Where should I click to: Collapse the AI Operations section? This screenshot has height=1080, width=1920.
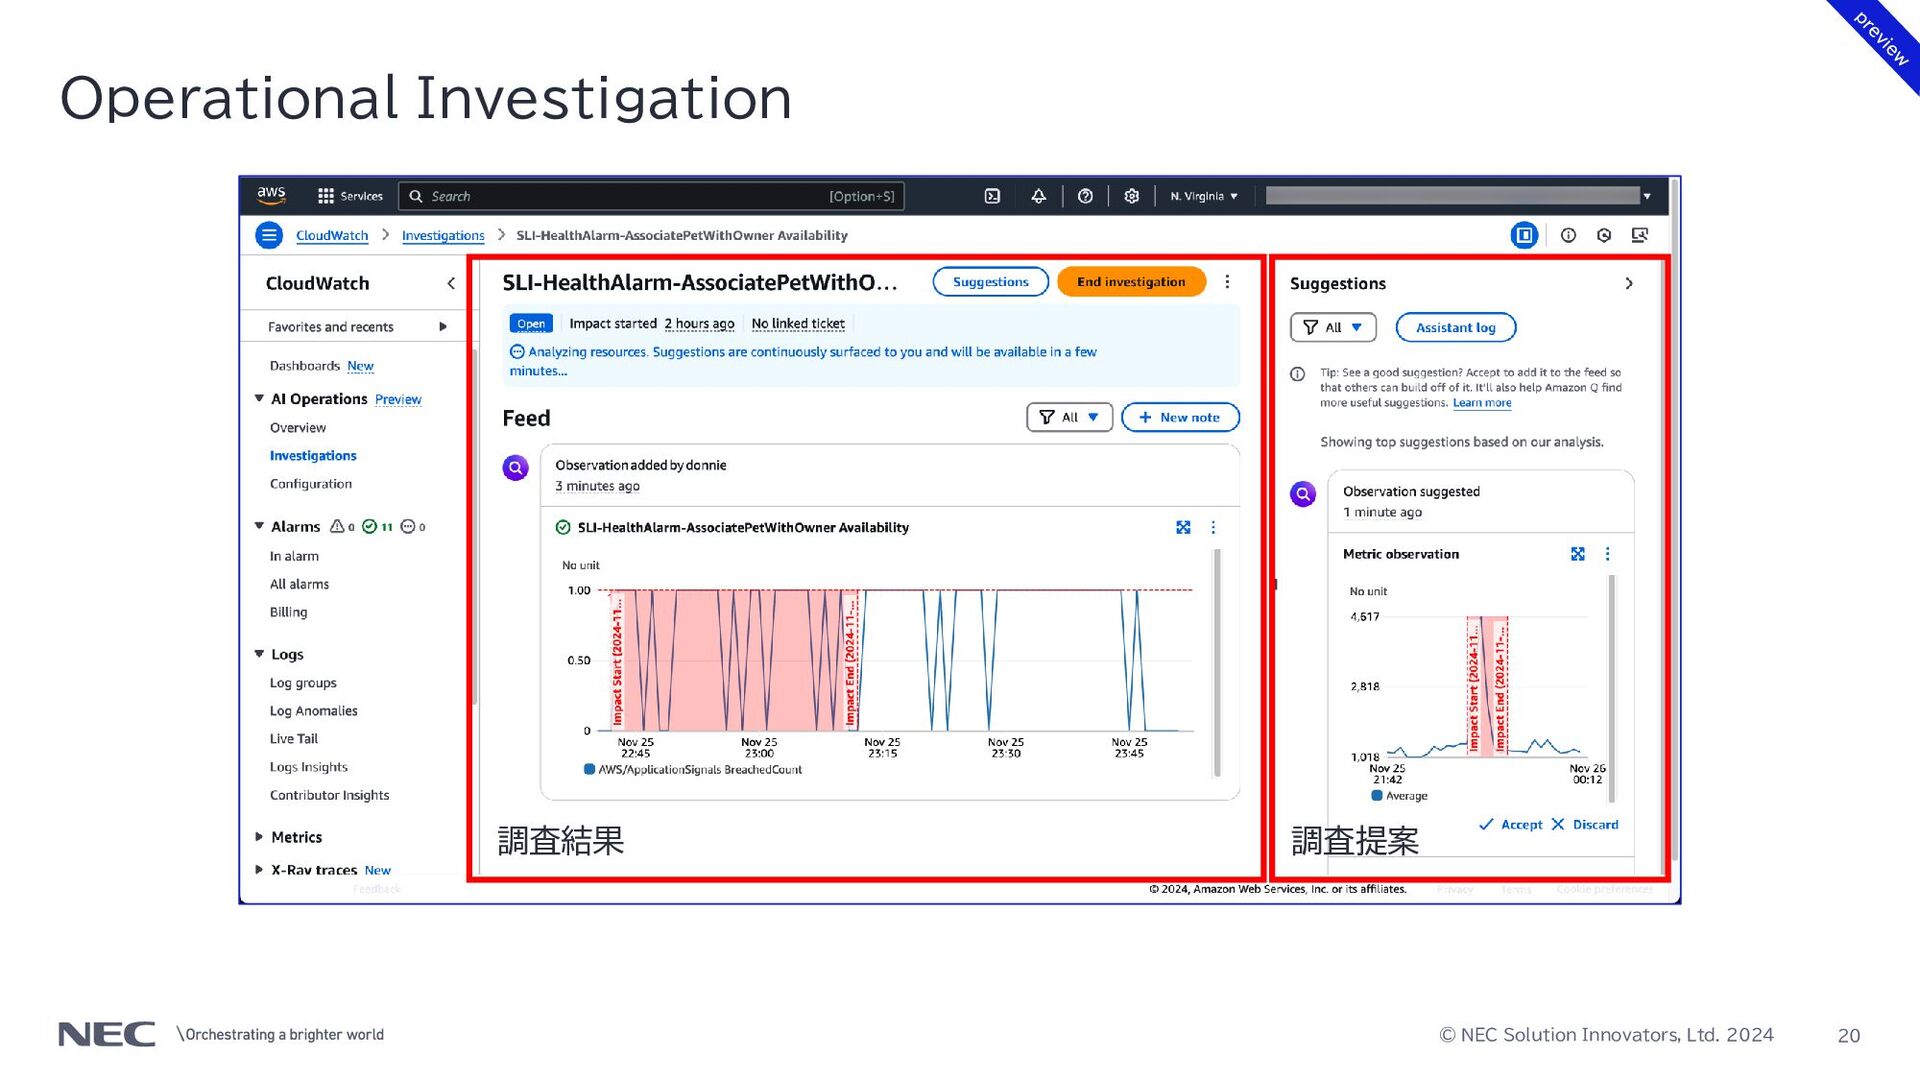[x=259, y=399]
